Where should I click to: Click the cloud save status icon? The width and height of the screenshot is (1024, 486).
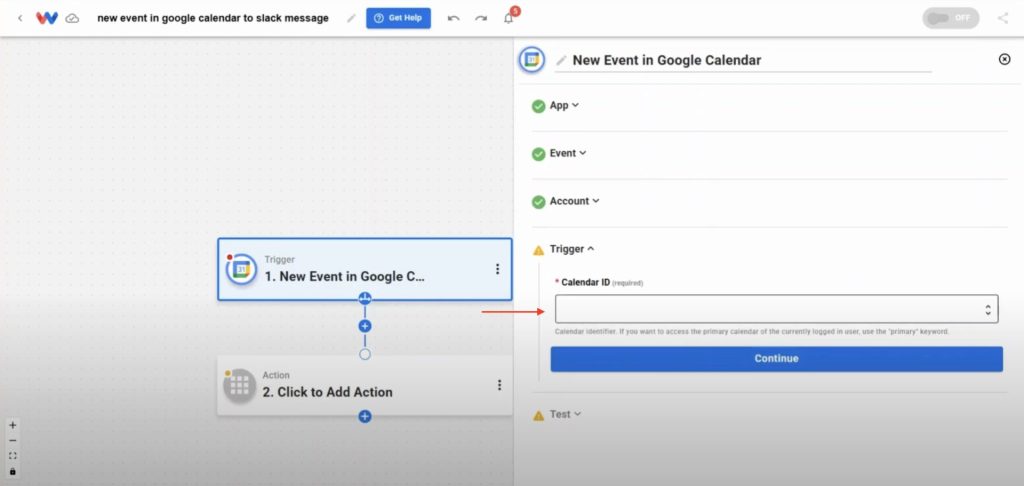(x=72, y=18)
